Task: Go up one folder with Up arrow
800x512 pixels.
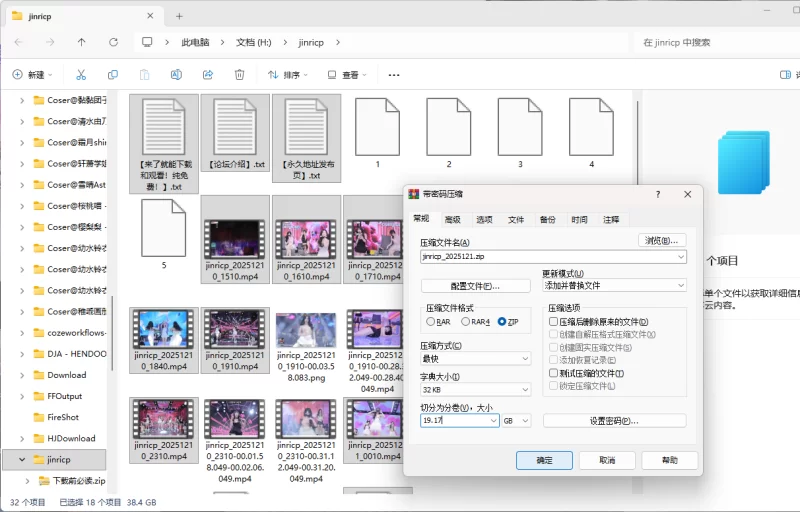Action: (81, 42)
